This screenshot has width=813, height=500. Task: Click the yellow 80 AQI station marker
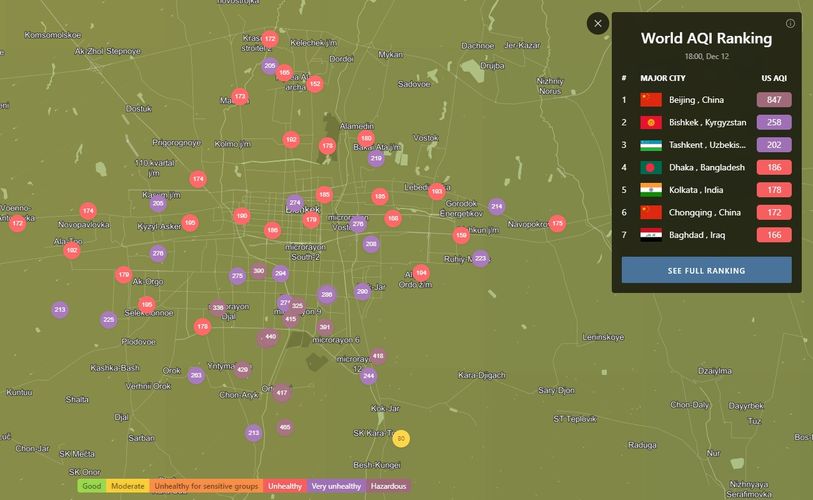(401, 438)
